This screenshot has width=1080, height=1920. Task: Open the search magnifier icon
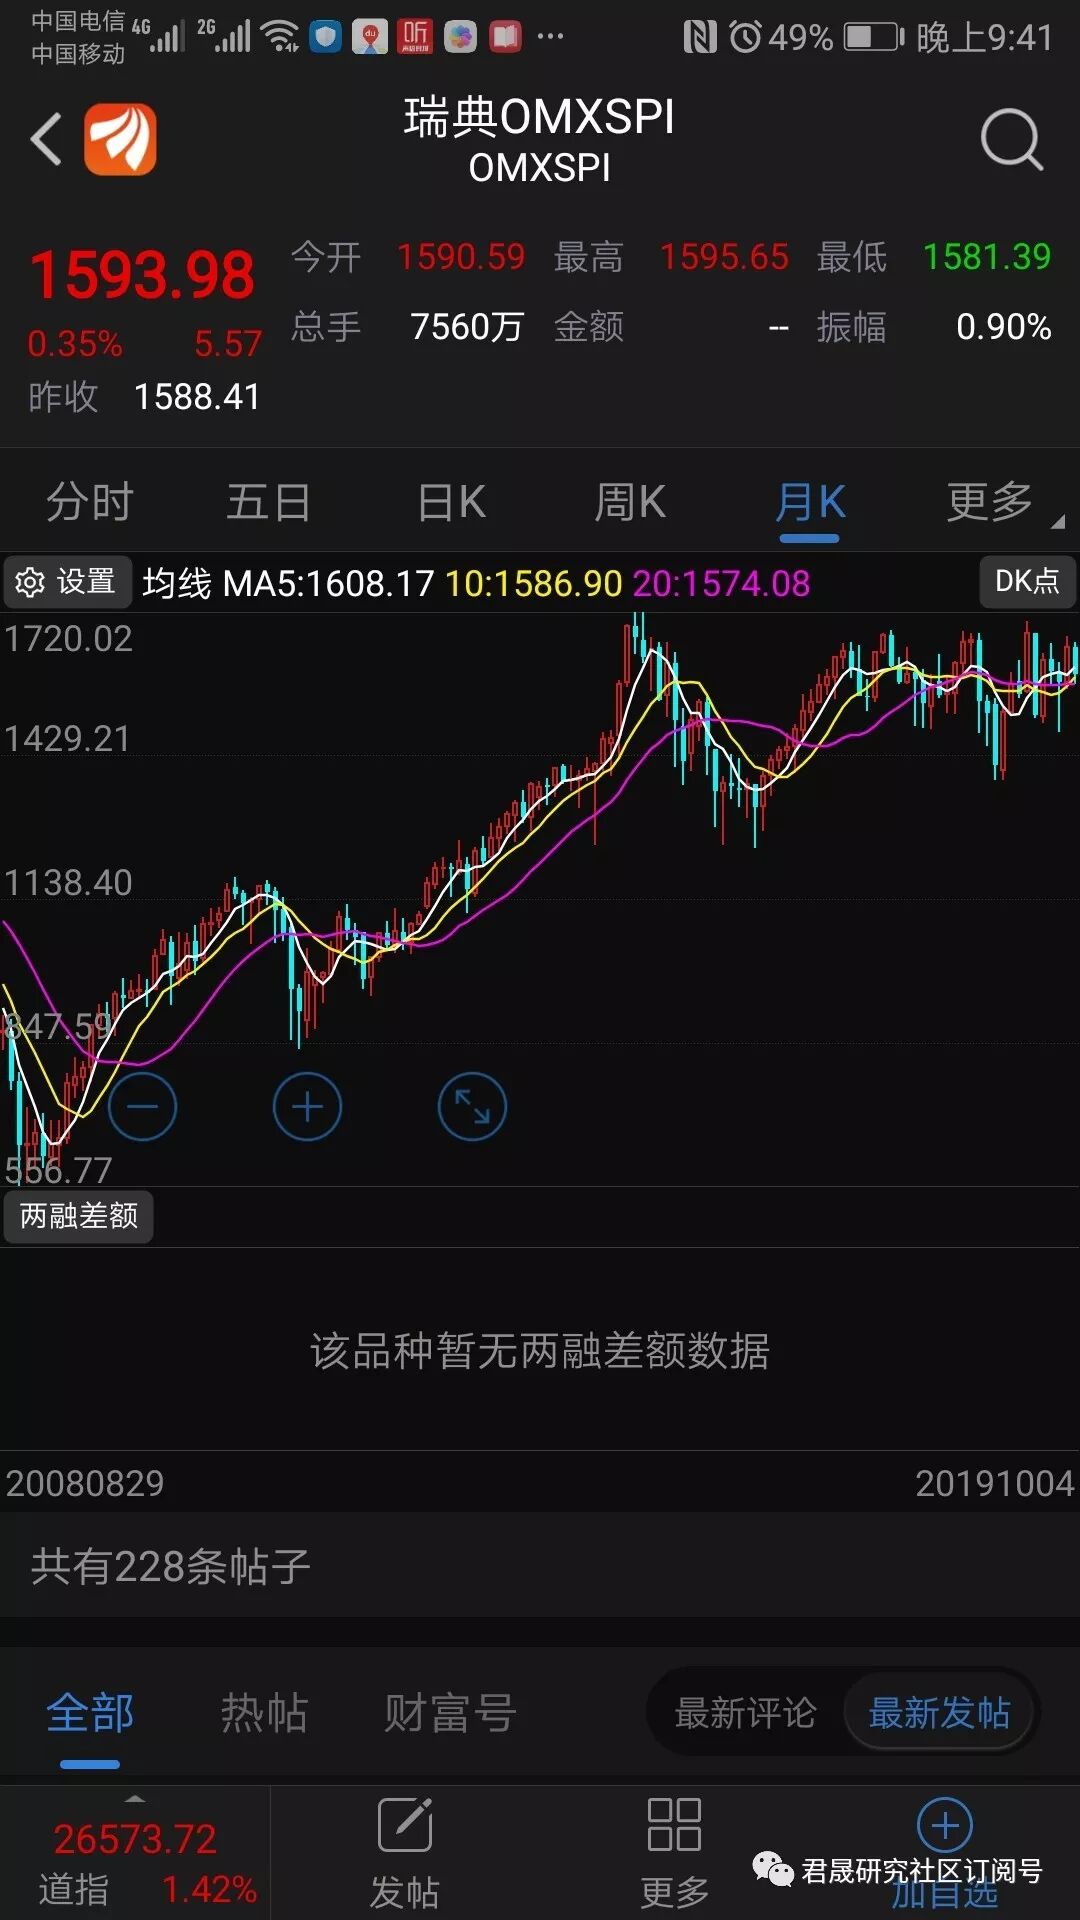(x=1012, y=139)
